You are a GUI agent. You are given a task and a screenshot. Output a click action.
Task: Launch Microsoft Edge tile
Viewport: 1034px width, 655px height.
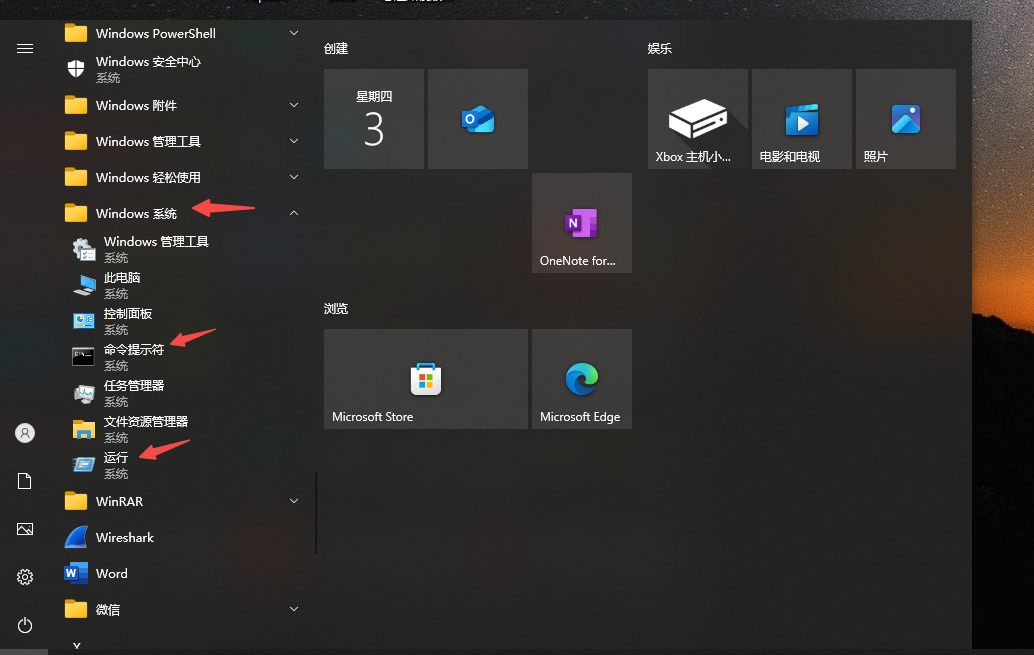pos(581,379)
